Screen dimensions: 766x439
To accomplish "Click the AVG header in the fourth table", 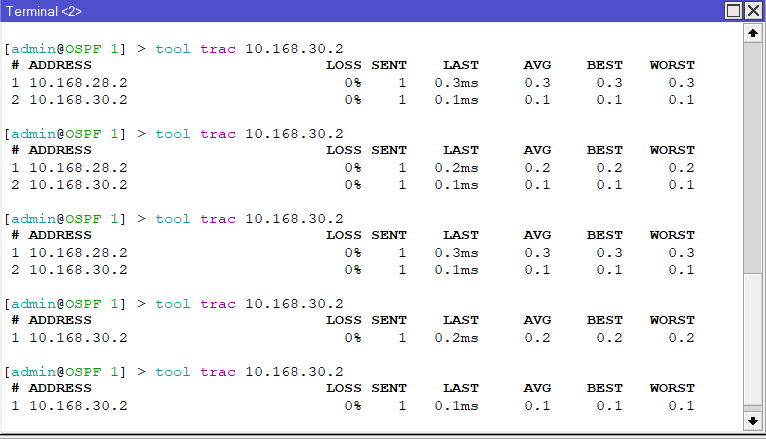I will [x=537, y=321].
